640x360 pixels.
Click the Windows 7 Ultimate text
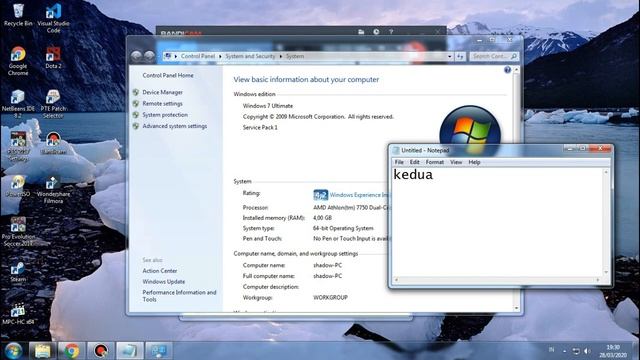tap(268, 106)
